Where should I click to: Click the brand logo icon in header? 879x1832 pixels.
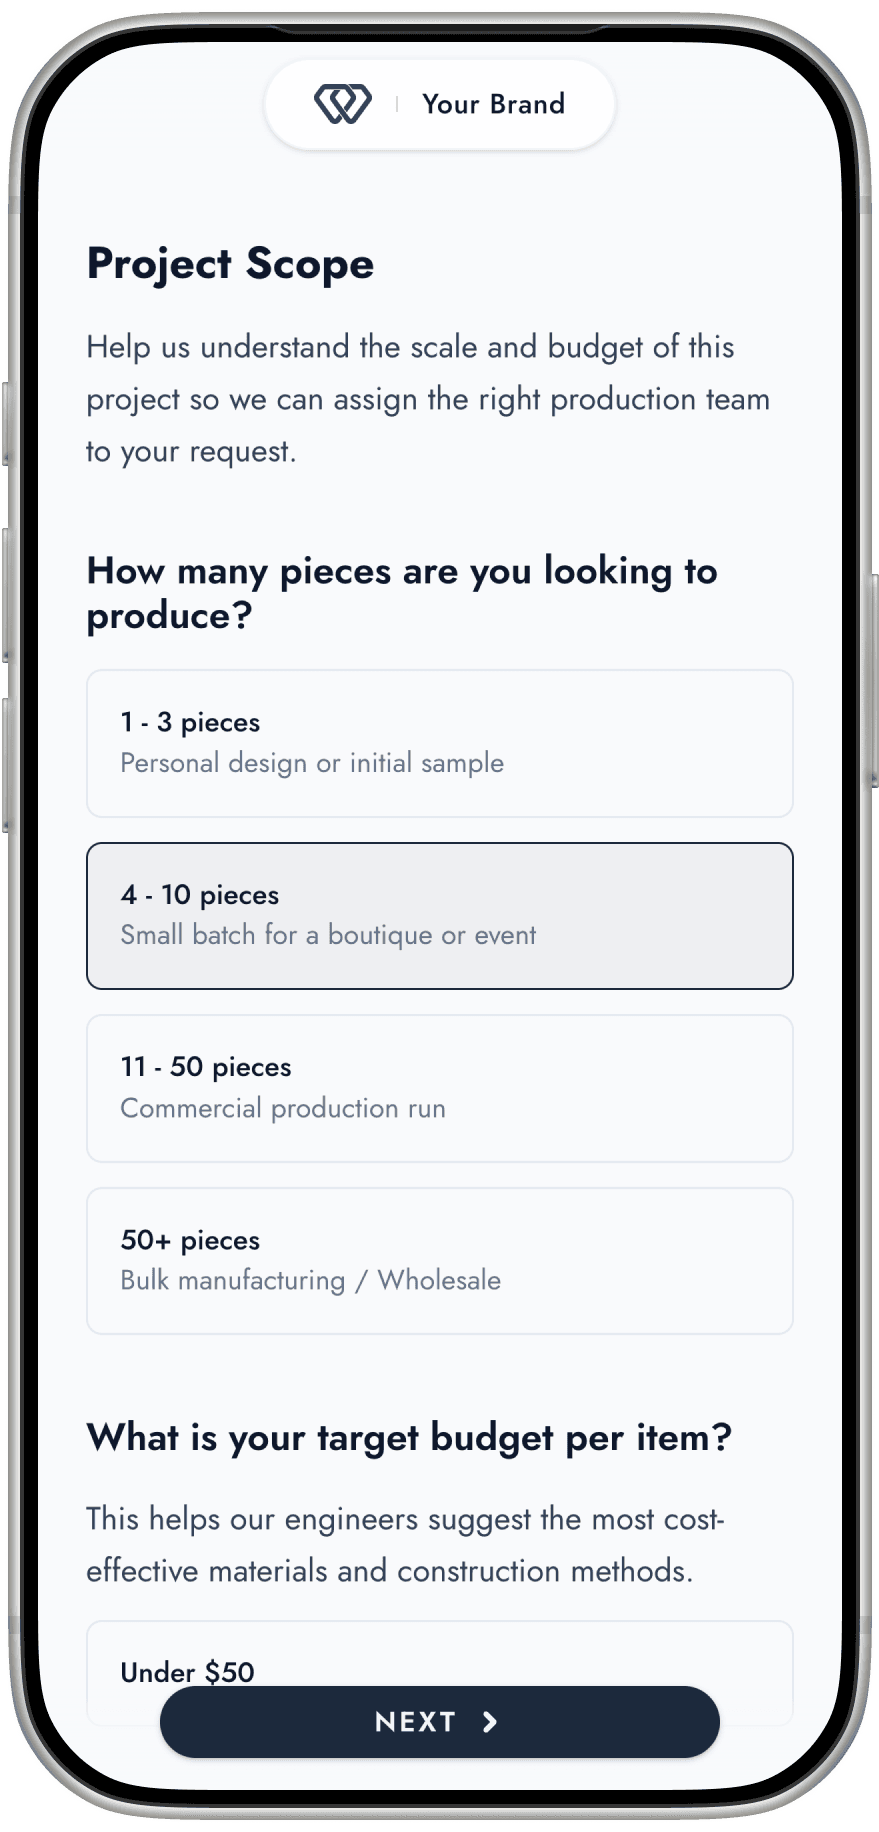(x=342, y=104)
